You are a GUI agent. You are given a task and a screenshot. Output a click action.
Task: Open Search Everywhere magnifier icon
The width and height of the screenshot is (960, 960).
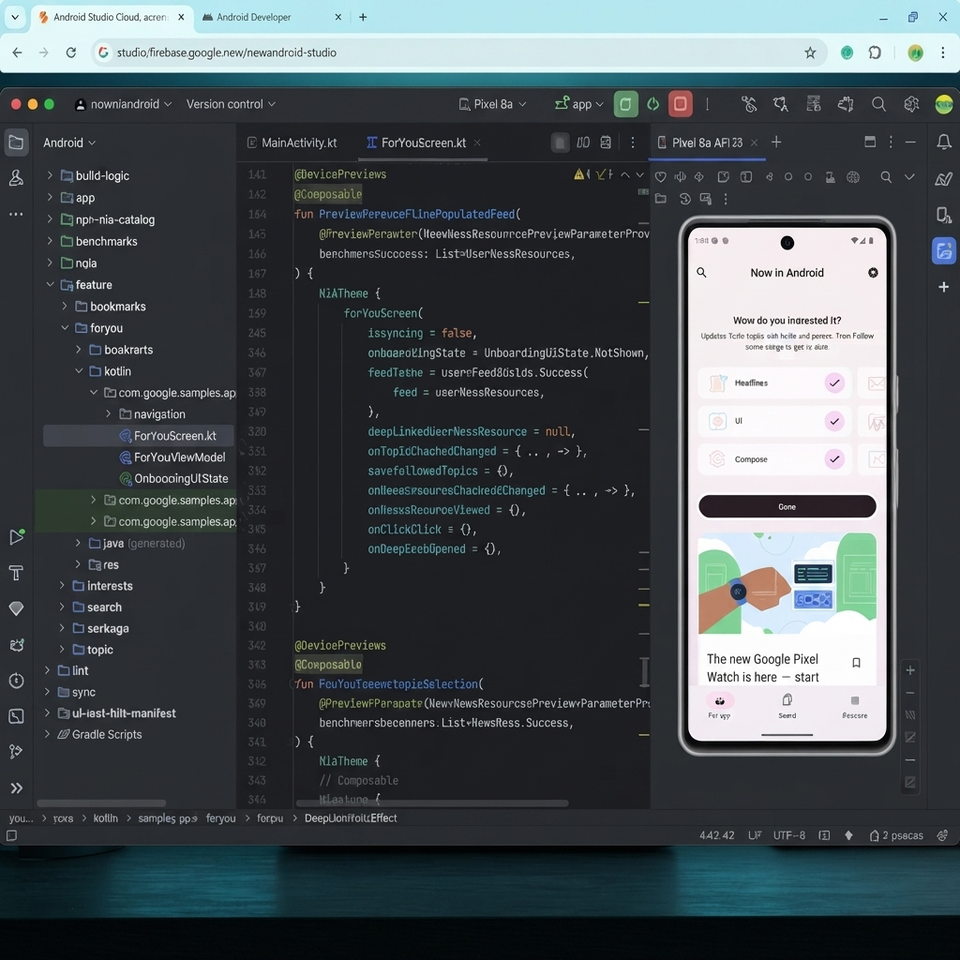(x=878, y=104)
